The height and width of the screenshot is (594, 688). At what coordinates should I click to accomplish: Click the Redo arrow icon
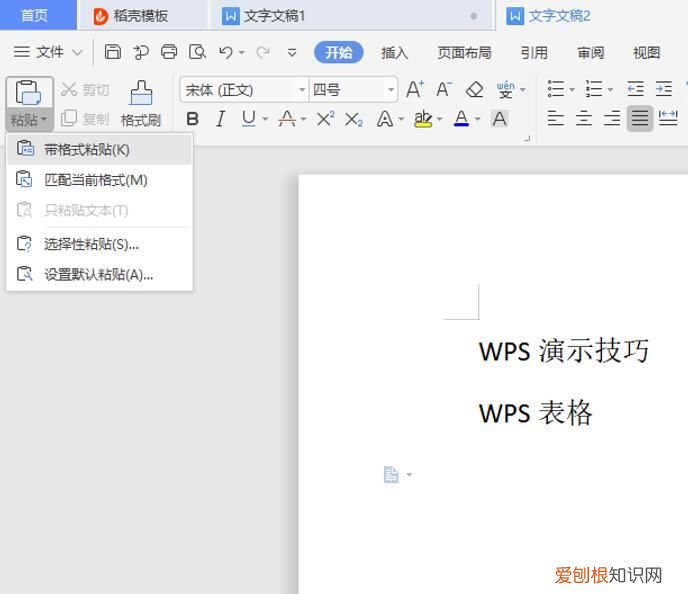[263, 53]
